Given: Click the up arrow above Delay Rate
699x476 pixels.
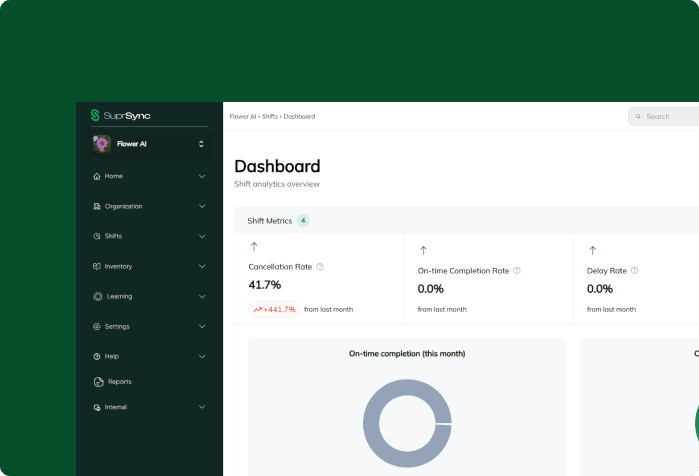Looking at the screenshot, I should pyautogui.click(x=592, y=250).
